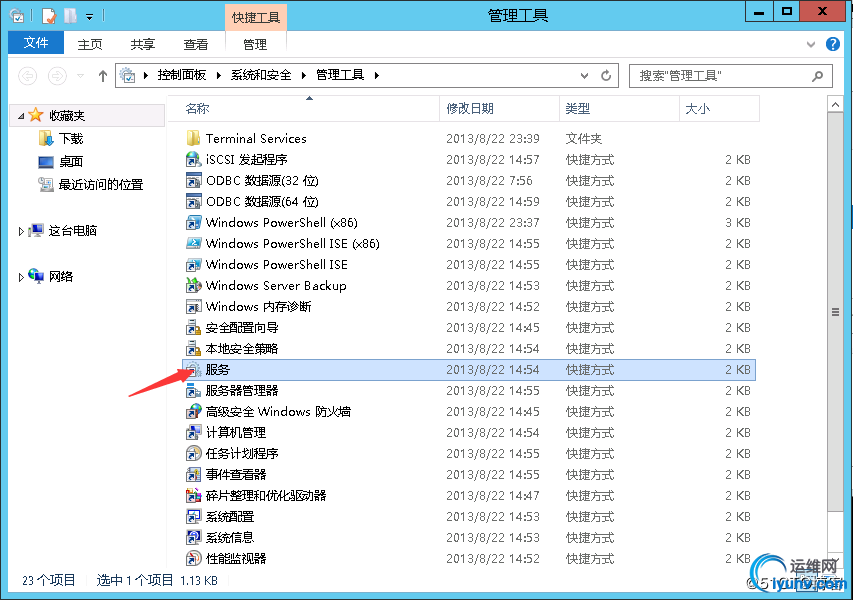Click the search magnifier icon
The image size is (853, 600).
pos(817,76)
